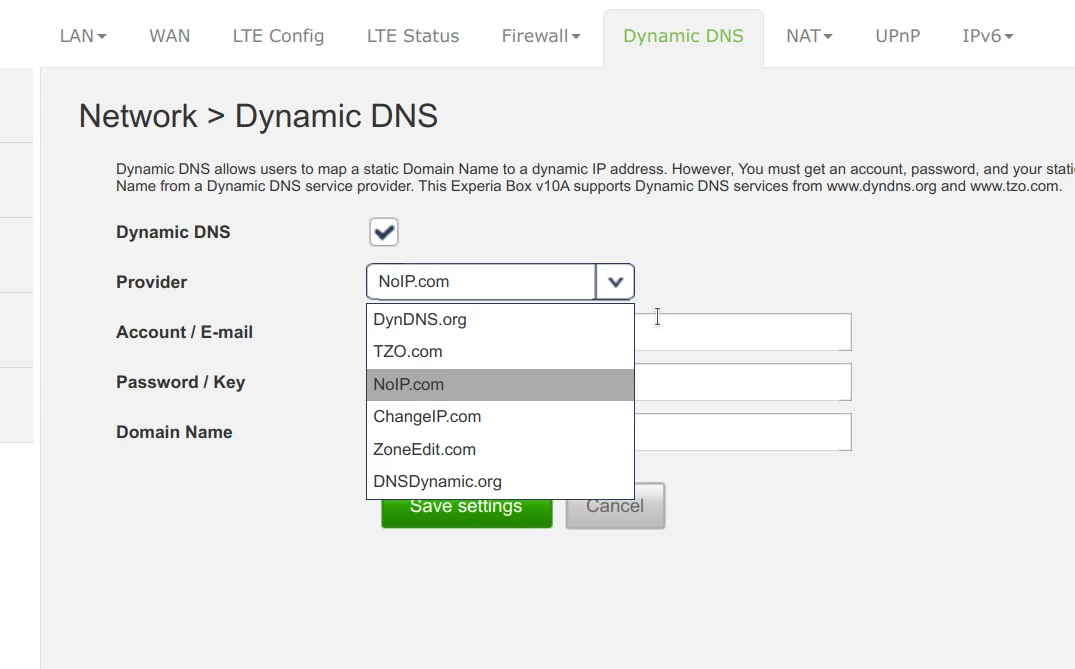Switch to the UPnP tab
This screenshot has height=669, width=1075.
897,36
